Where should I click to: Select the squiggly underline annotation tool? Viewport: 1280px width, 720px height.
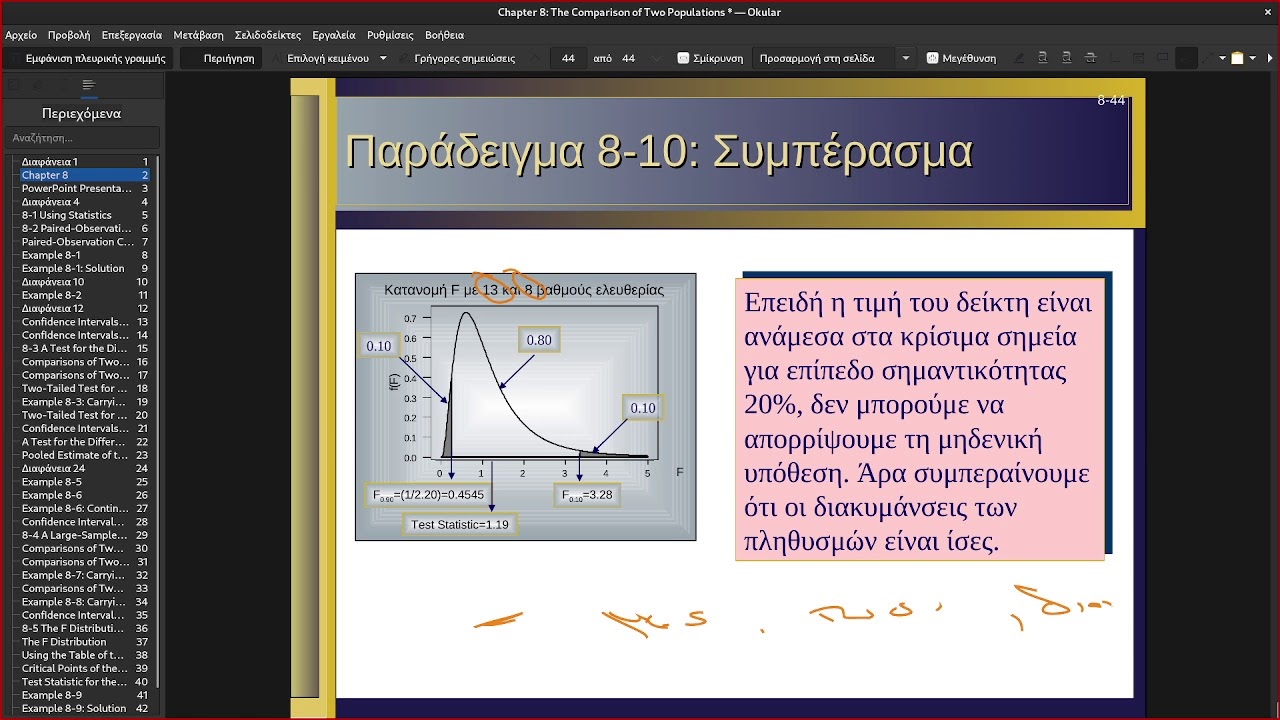coord(1067,58)
